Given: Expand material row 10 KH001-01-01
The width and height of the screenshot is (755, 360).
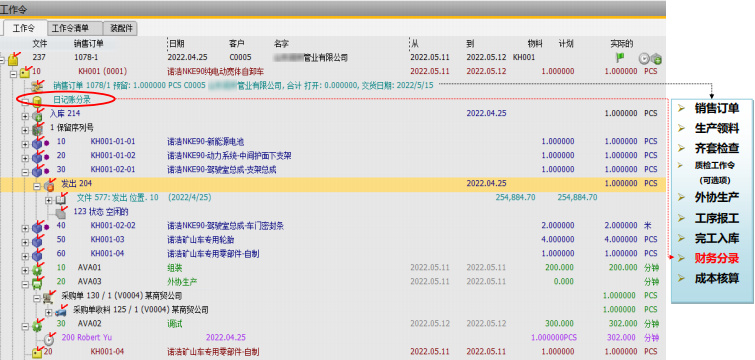Looking at the screenshot, I should [x=25, y=144].
